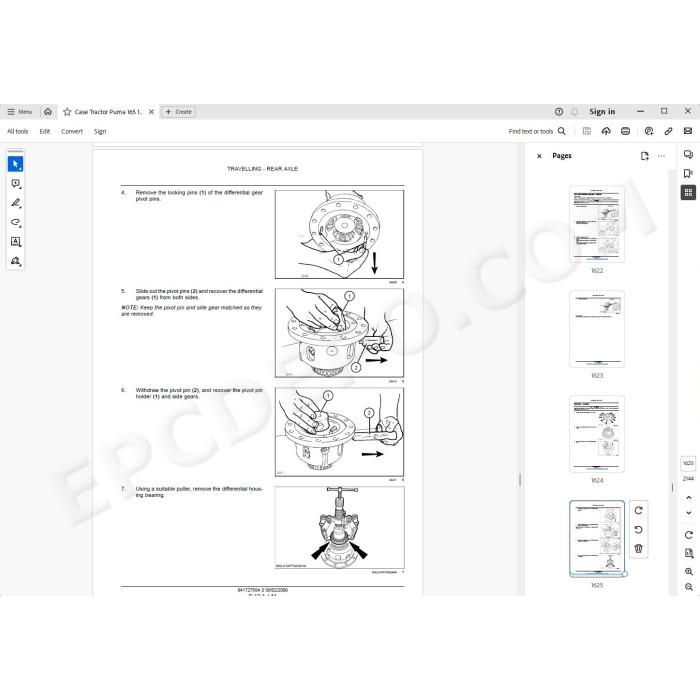Select page 1625 thumbnail

pos(597,538)
